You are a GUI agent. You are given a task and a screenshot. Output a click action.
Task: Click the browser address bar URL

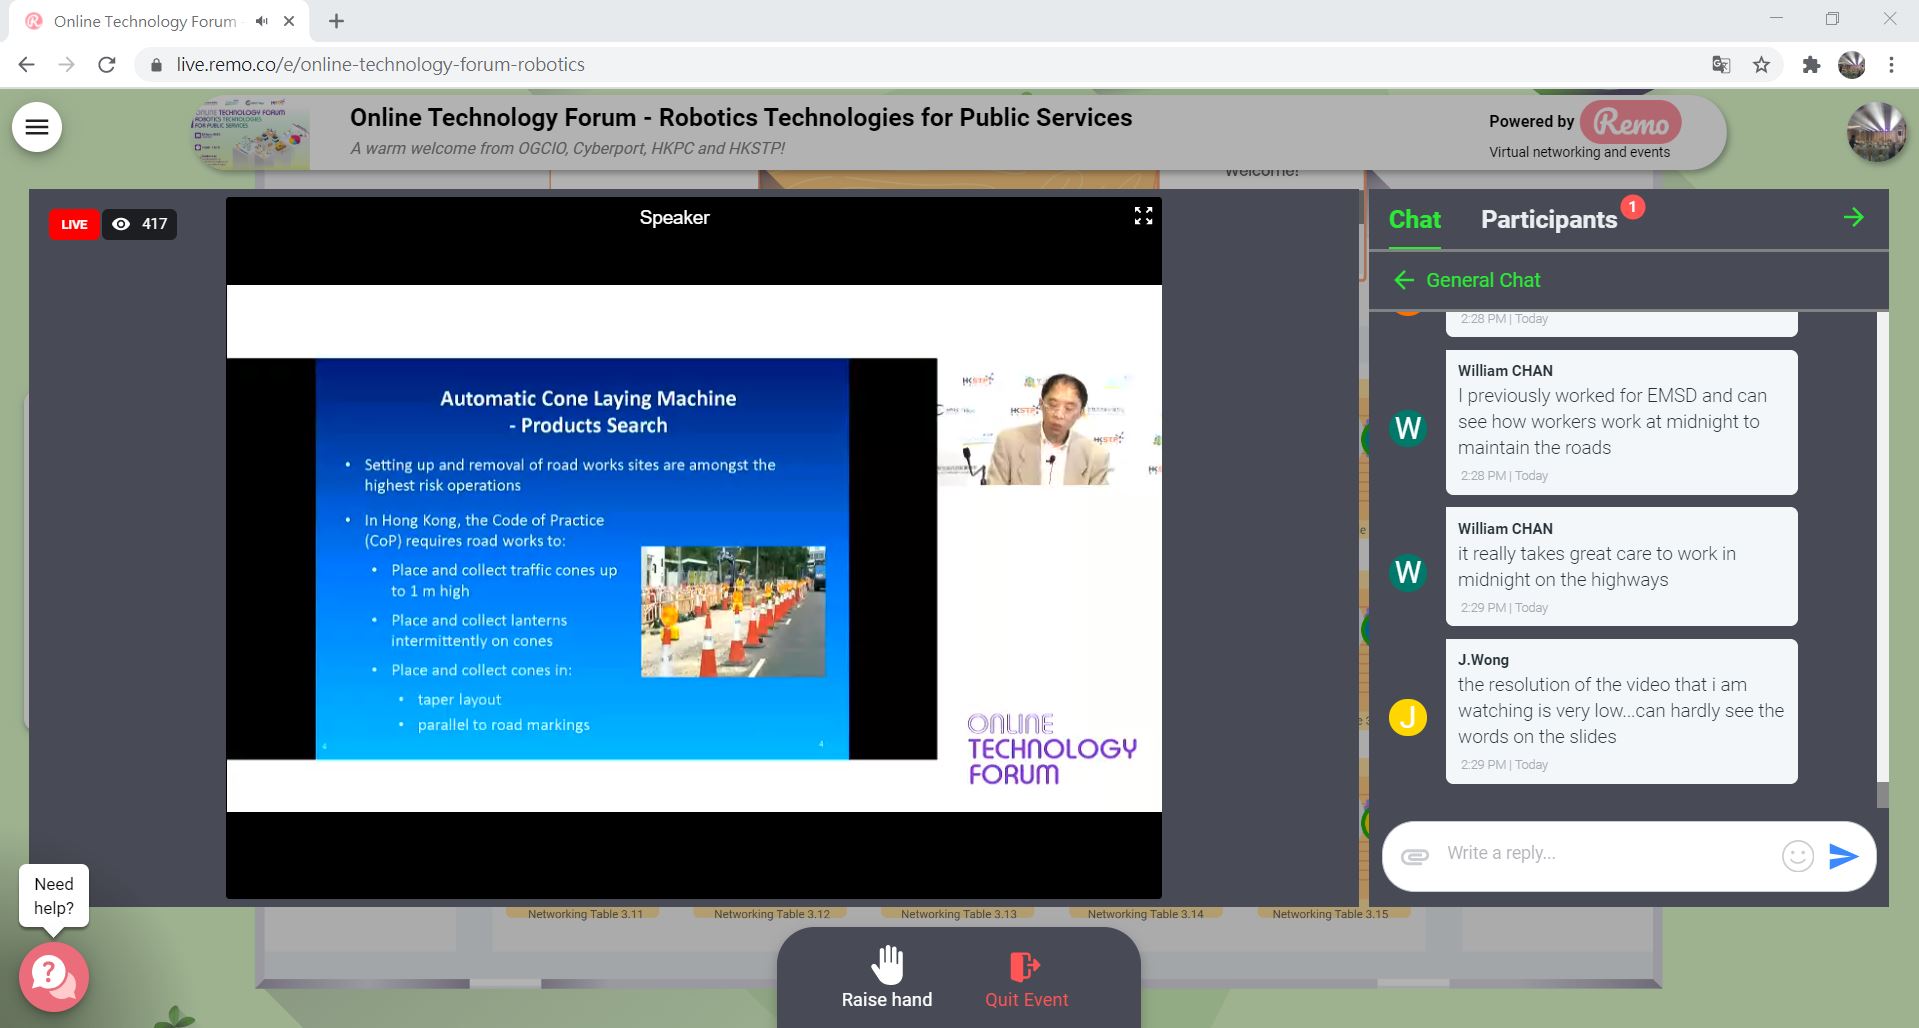pyautogui.click(x=380, y=65)
